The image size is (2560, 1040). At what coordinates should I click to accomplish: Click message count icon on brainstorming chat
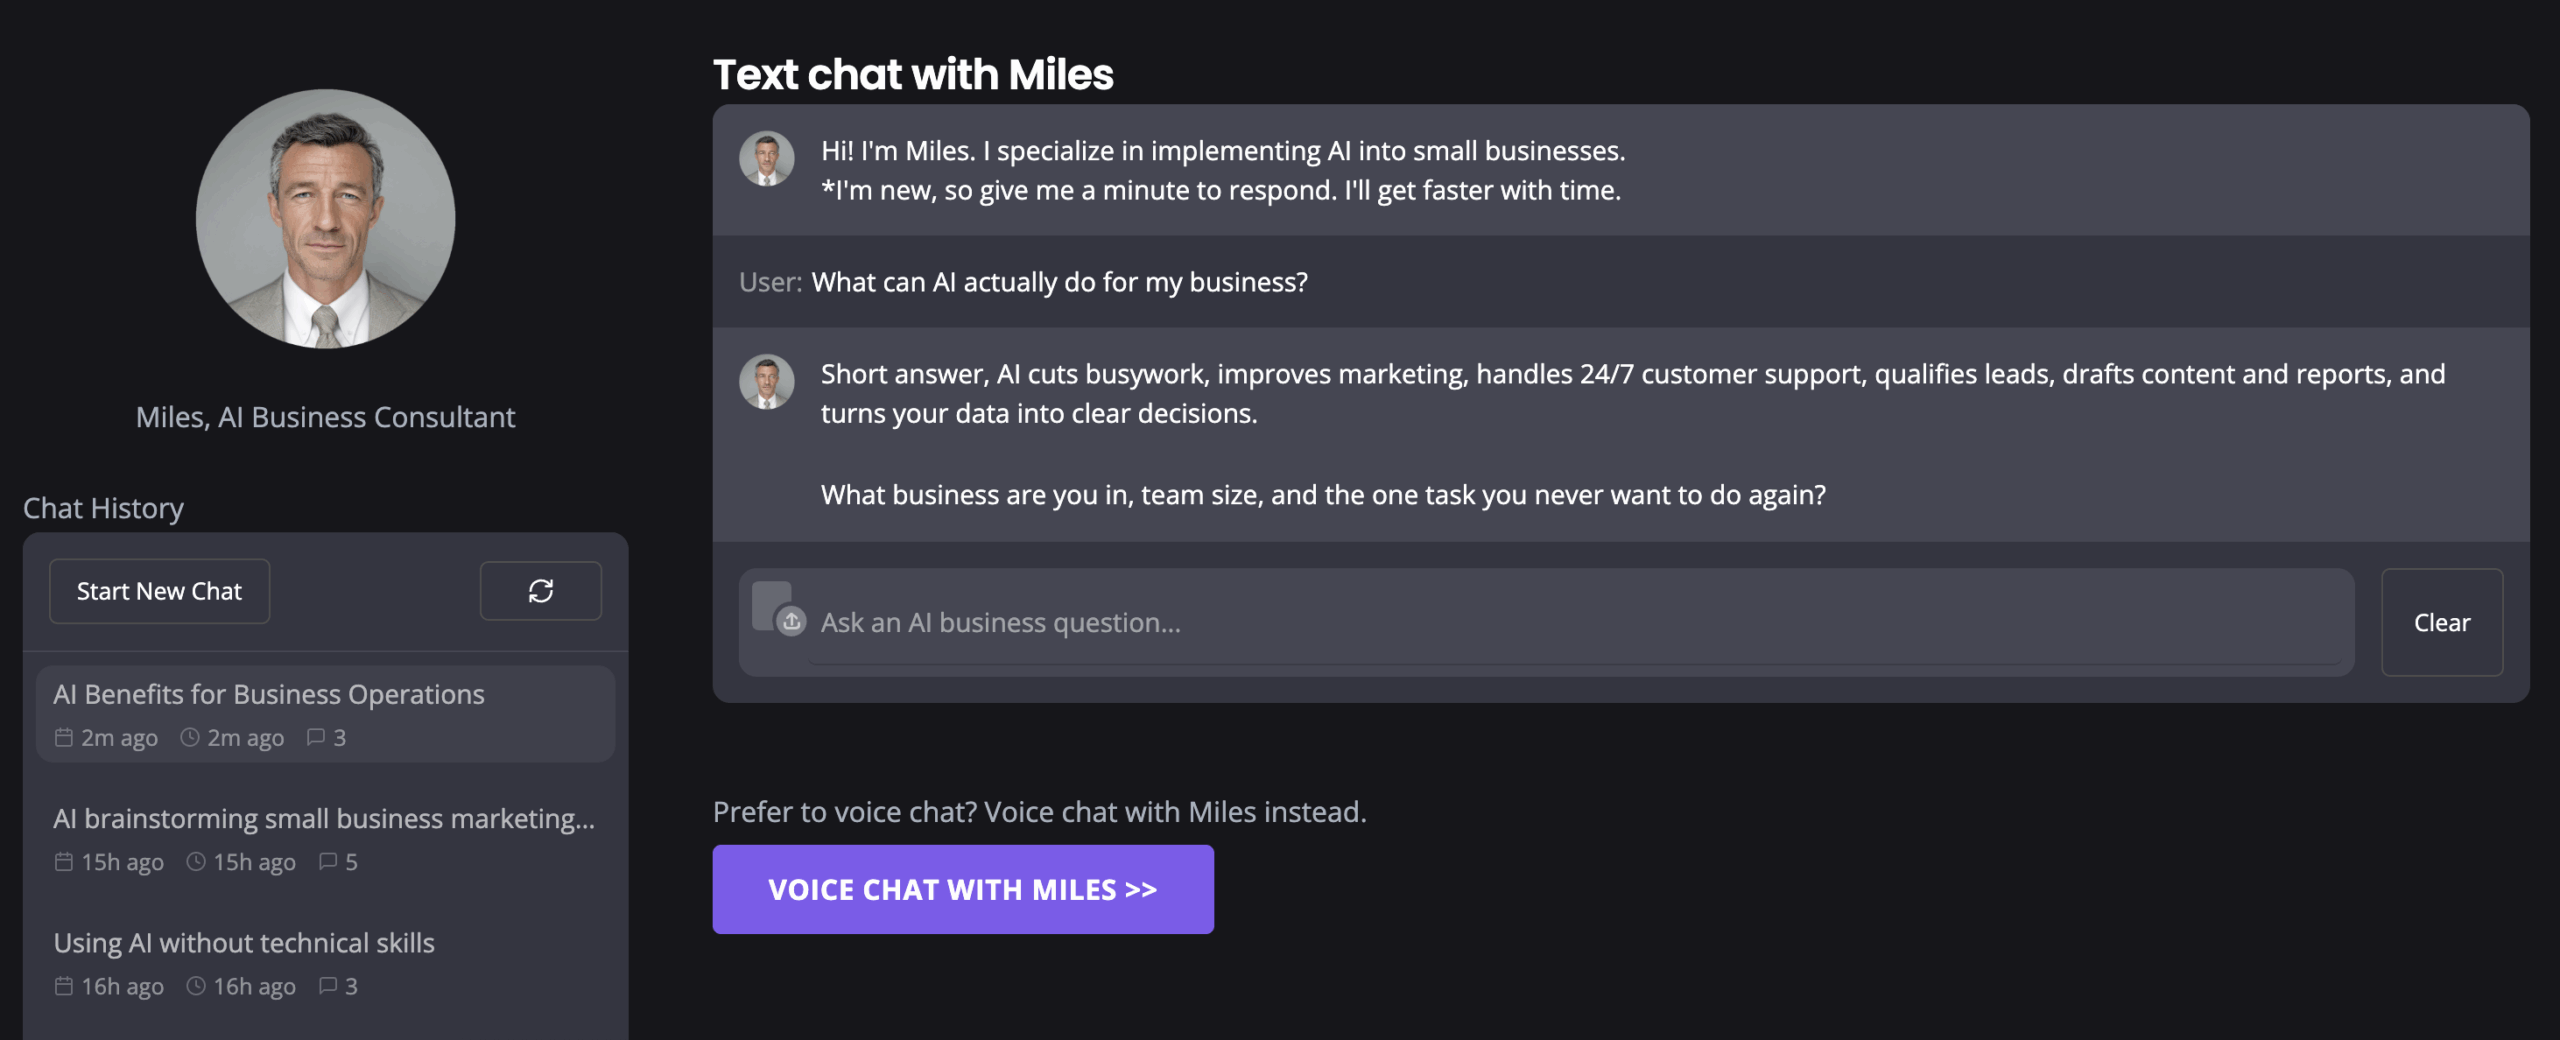tap(328, 862)
